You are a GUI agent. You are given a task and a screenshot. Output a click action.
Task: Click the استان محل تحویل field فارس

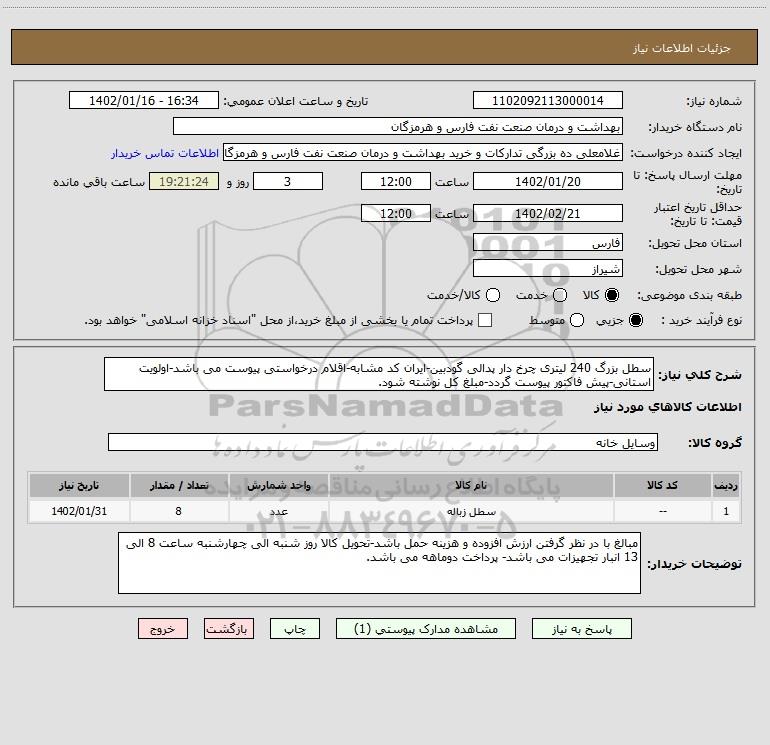(x=548, y=242)
